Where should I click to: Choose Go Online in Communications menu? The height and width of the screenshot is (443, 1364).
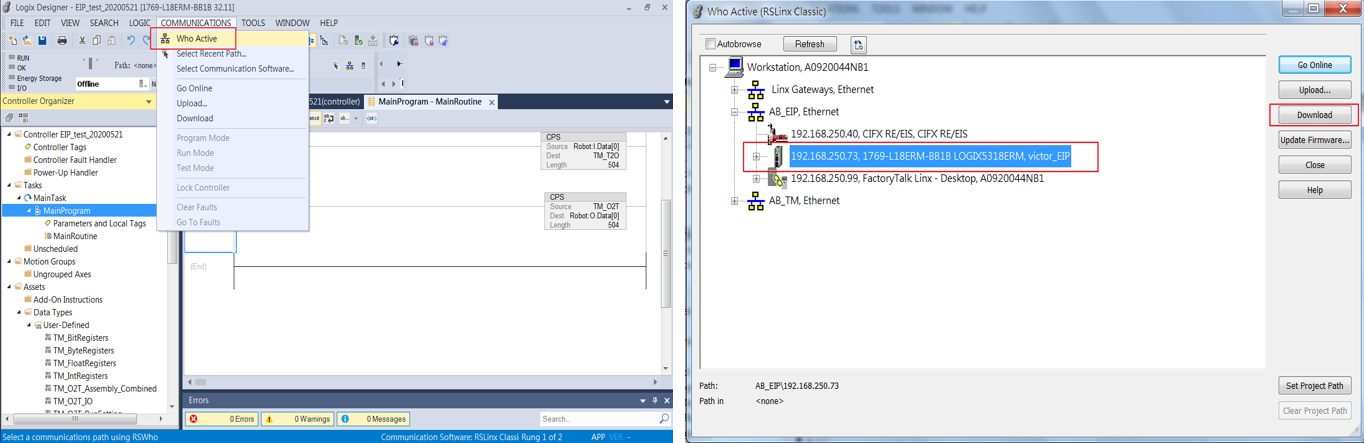(195, 88)
